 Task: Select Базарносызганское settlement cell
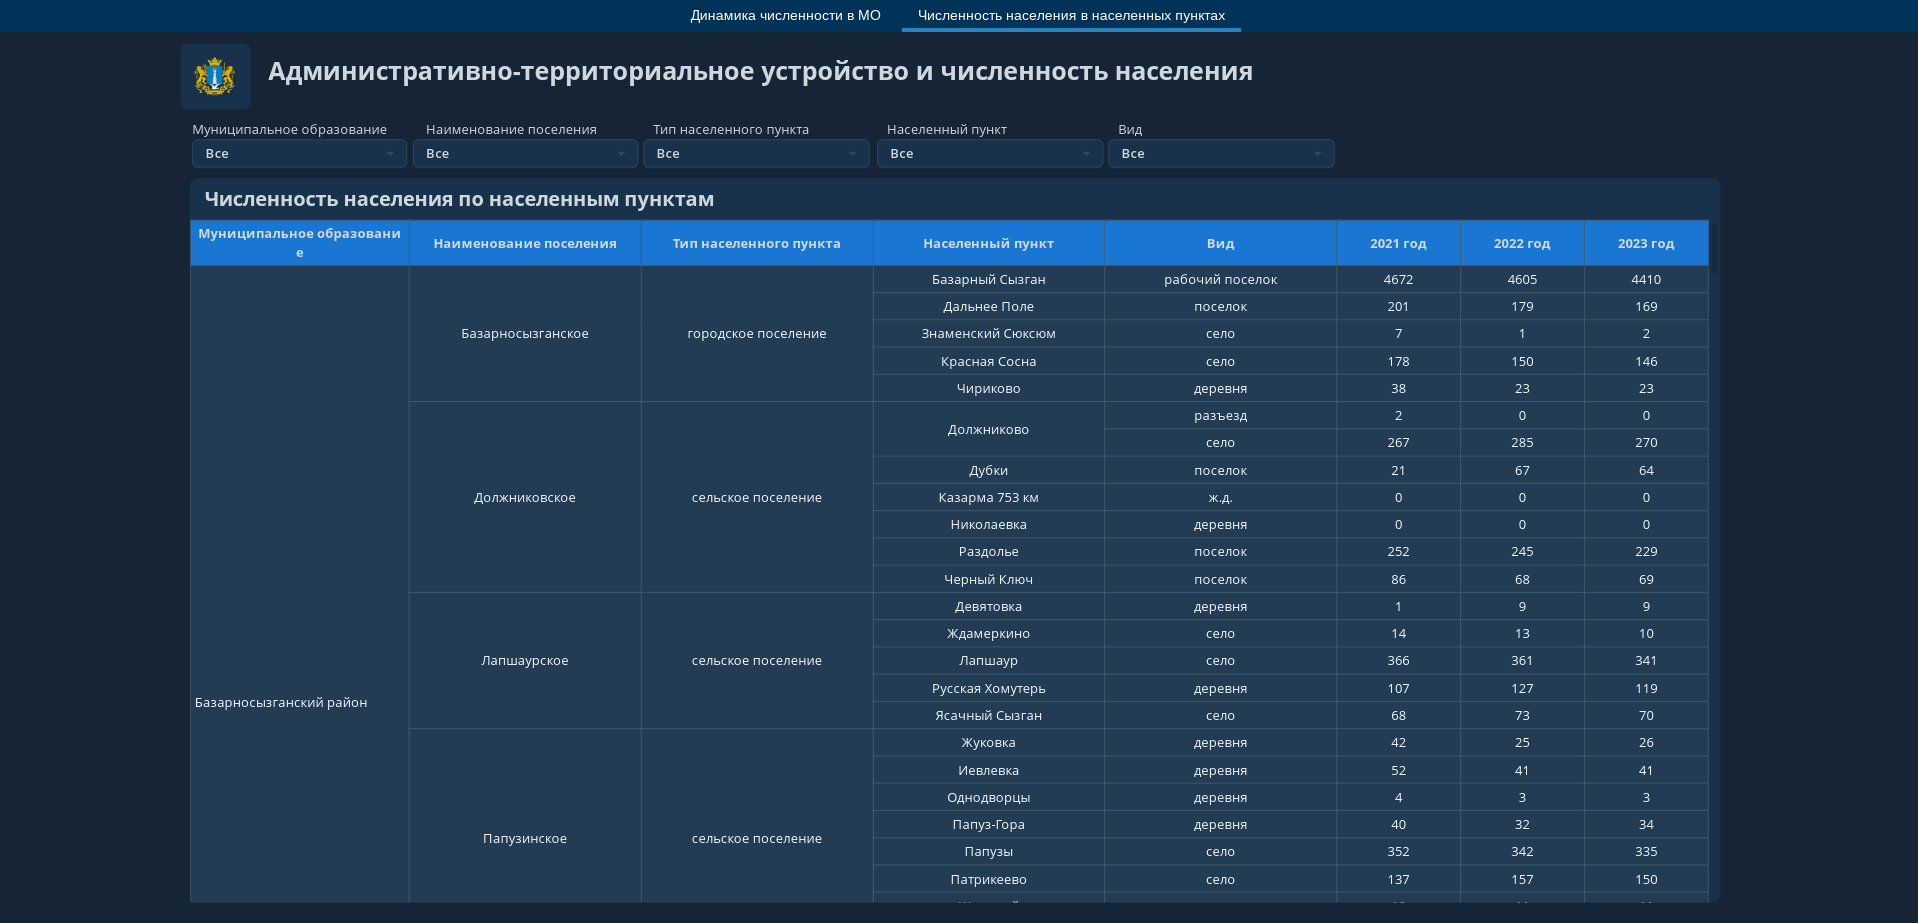pos(525,333)
